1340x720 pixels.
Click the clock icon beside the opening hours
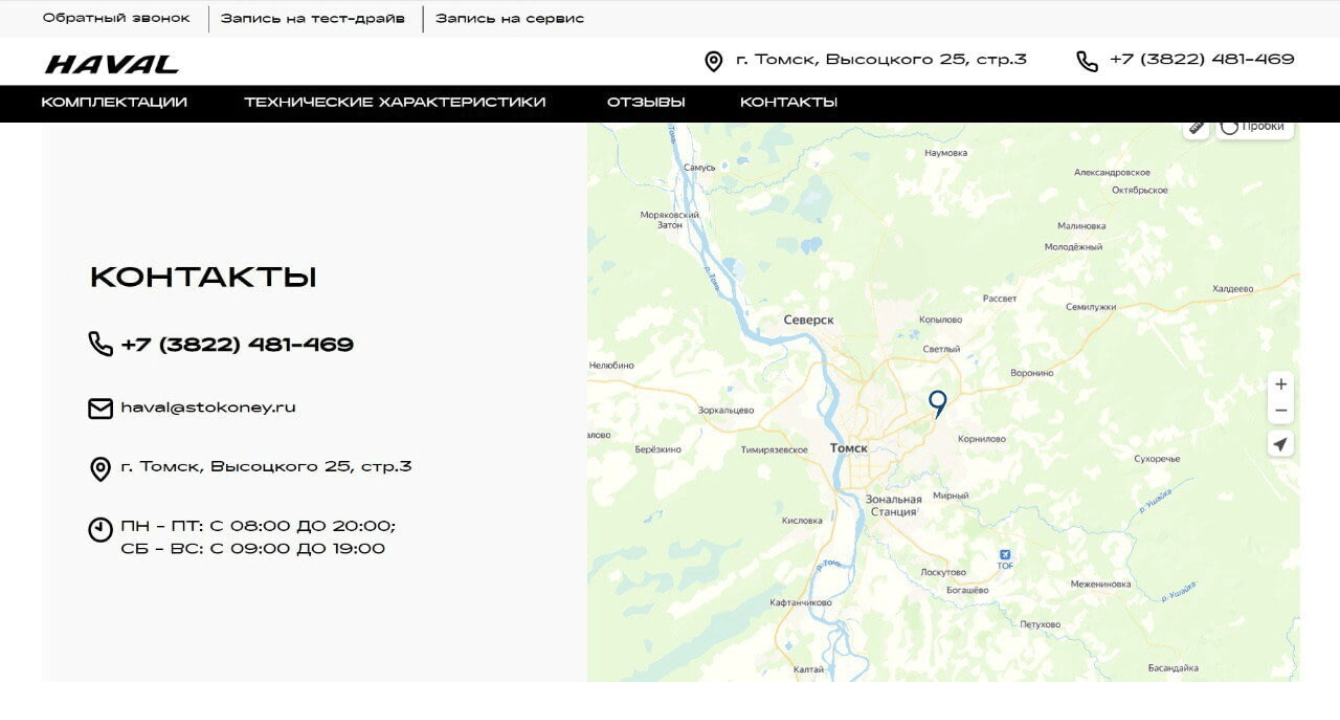101,529
